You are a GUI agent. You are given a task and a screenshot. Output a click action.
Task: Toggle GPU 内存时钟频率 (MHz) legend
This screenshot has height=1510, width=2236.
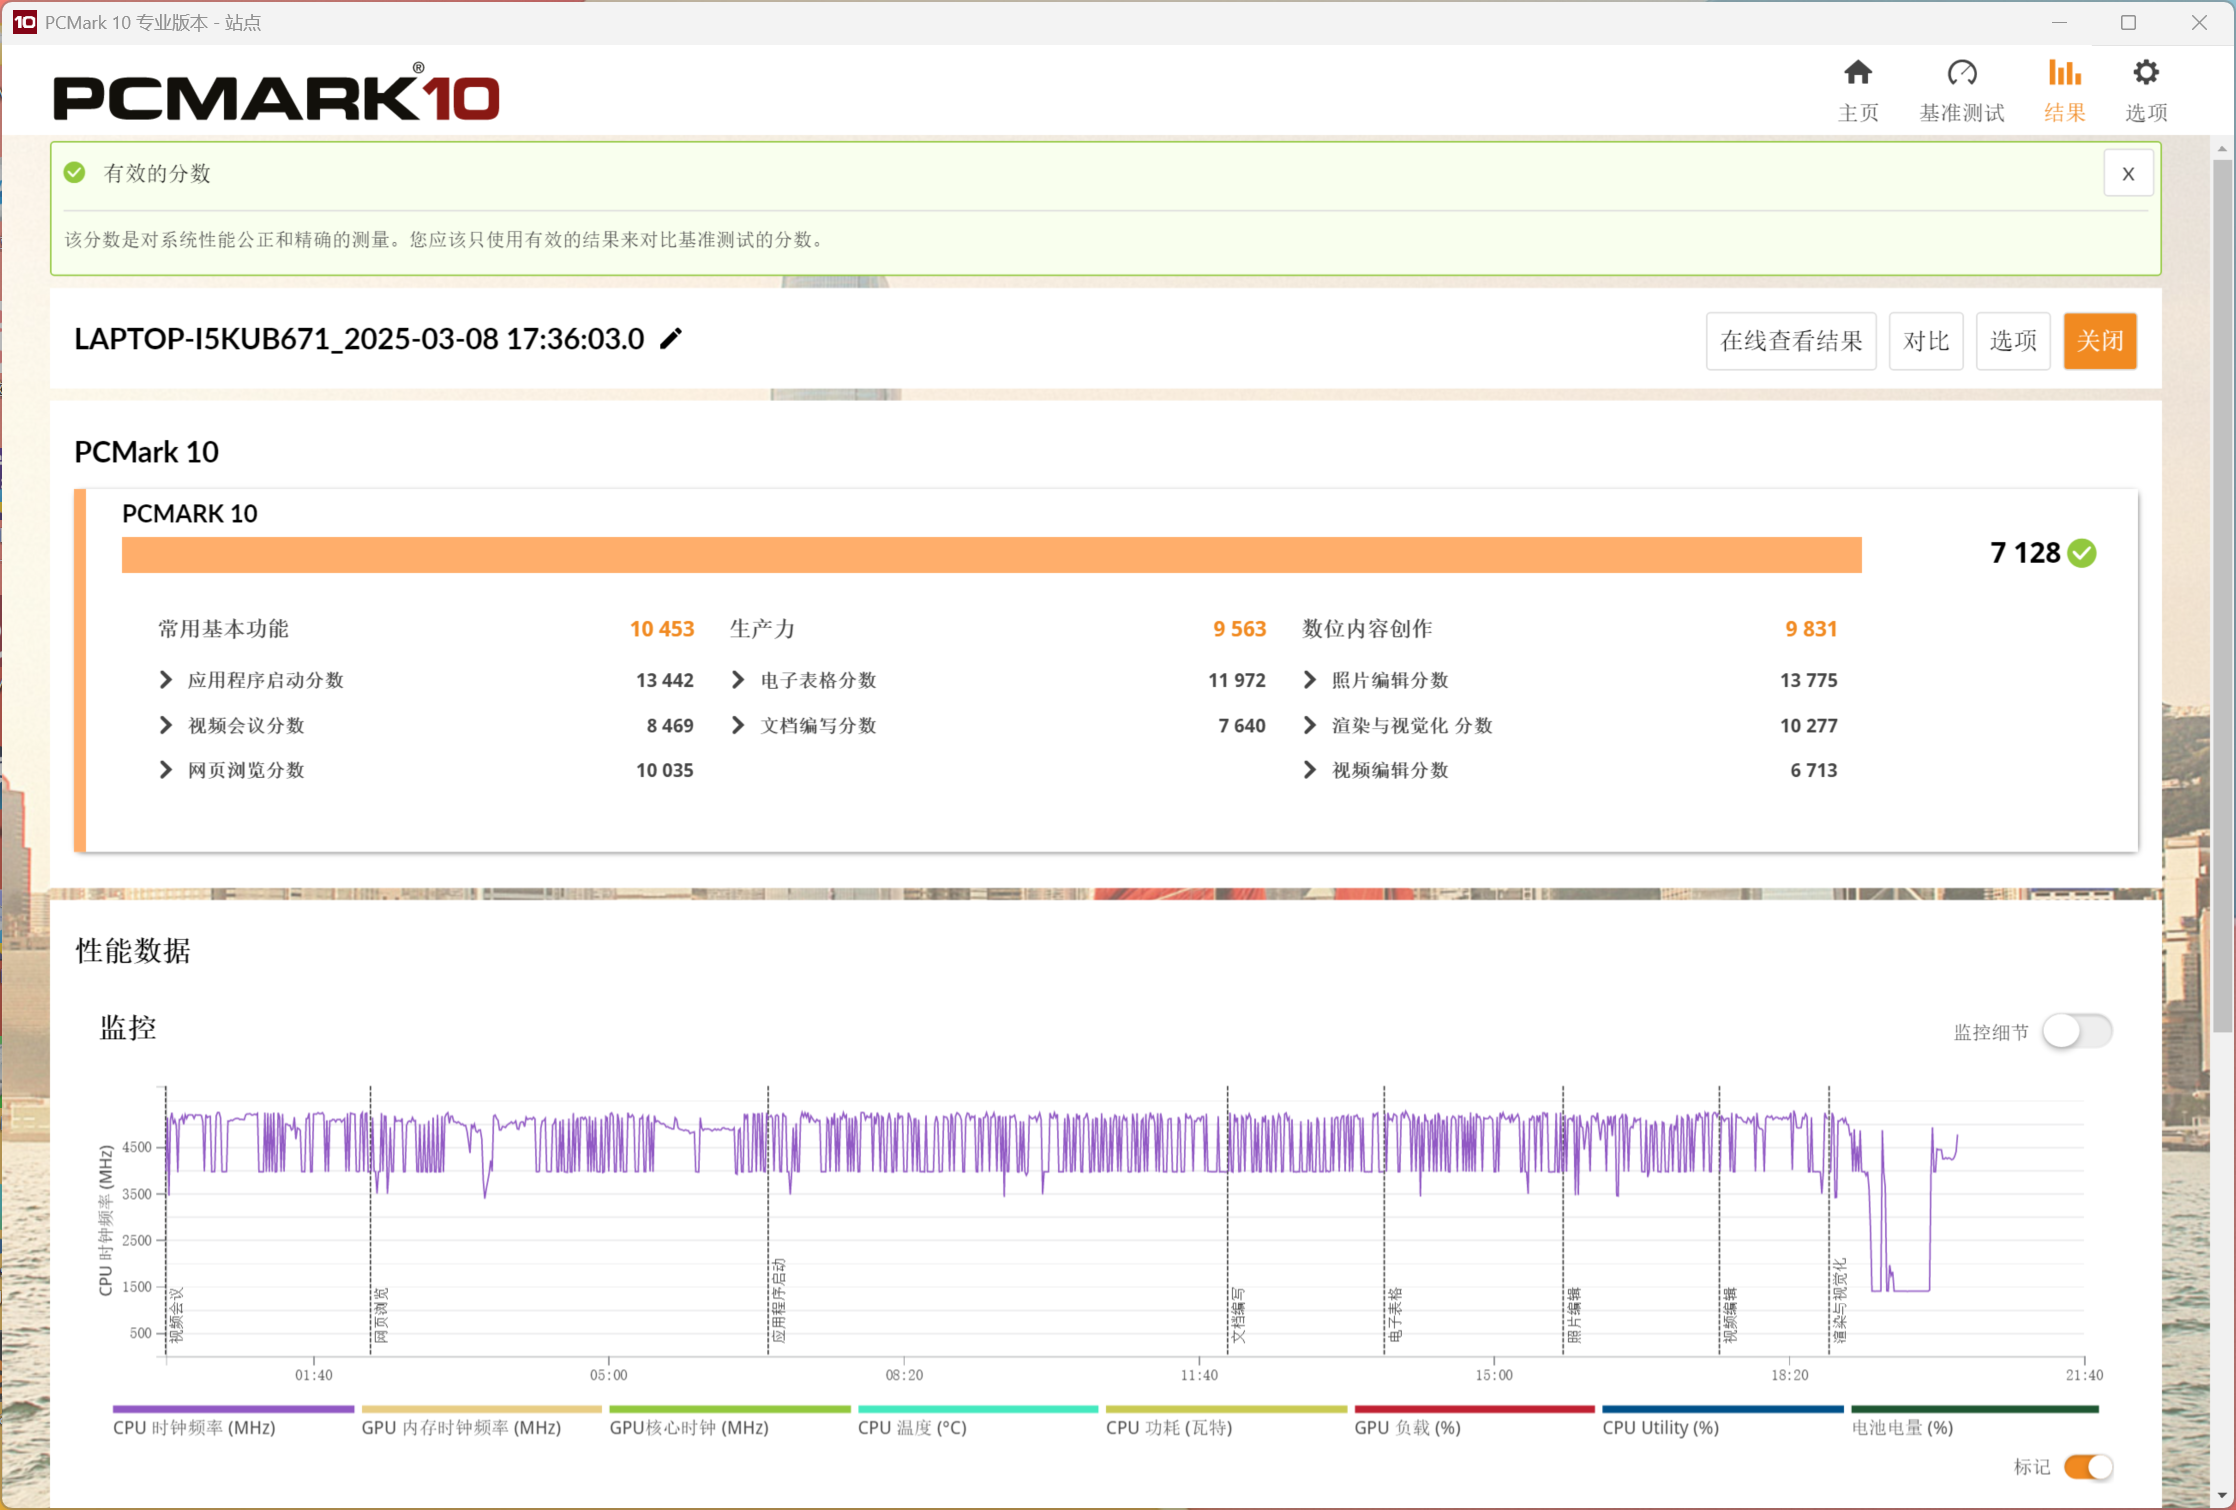point(481,1422)
